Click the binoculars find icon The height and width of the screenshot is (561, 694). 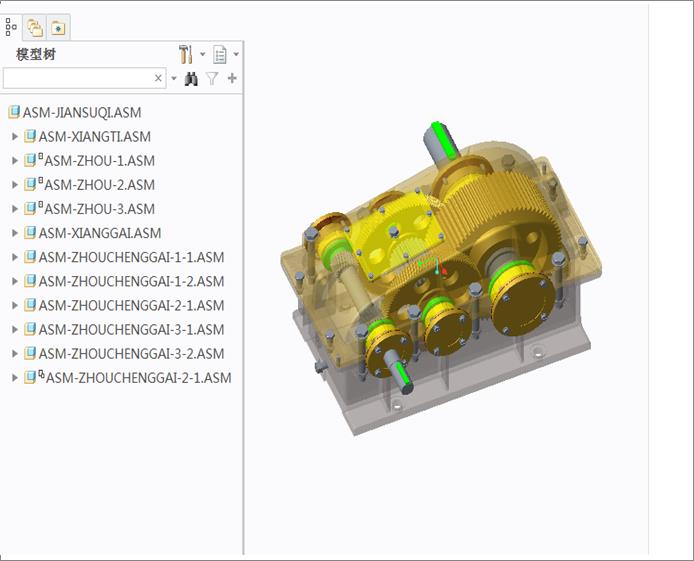pos(191,79)
